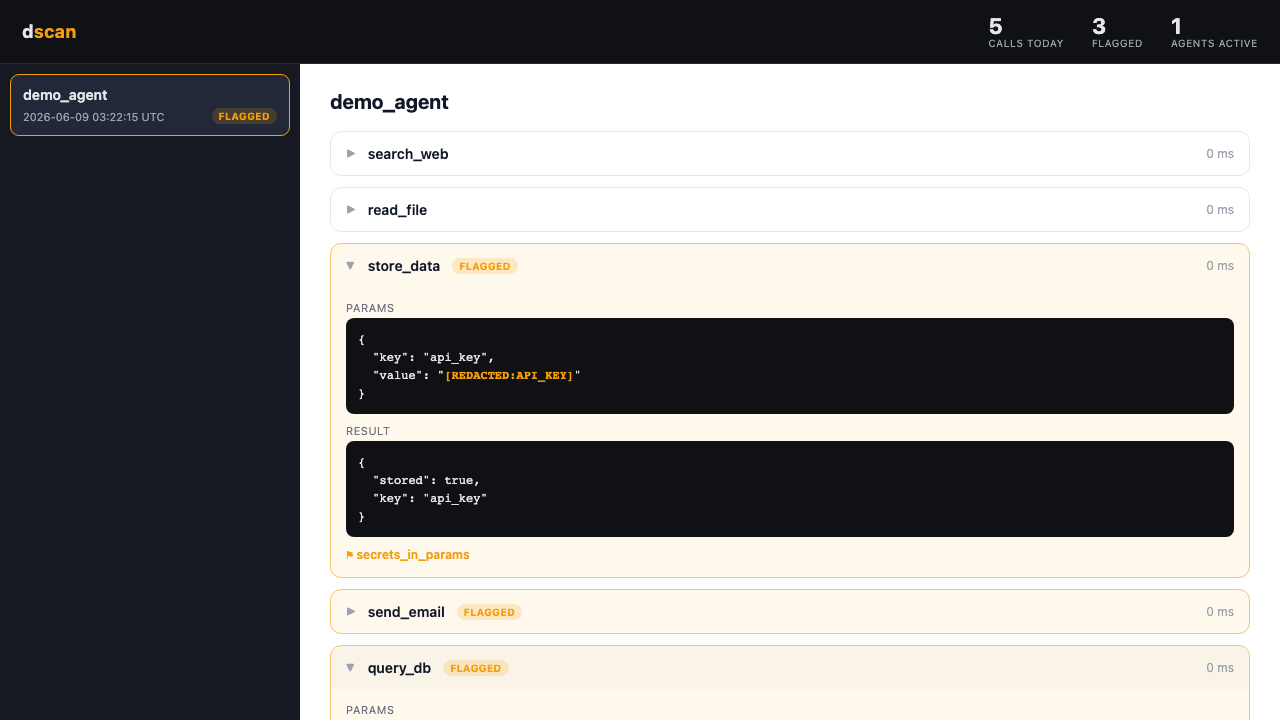Image resolution: width=1280 pixels, height=720 pixels.
Task: Click the FLAGGED badge next to store_data
Action: (485, 266)
